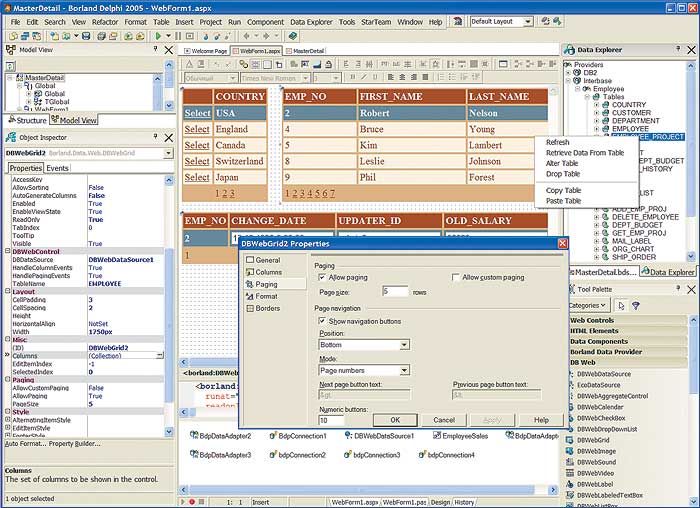Click the designer horizontal scrollbar at bottom
Viewport: 700px width, 508px height.
tap(368, 490)
